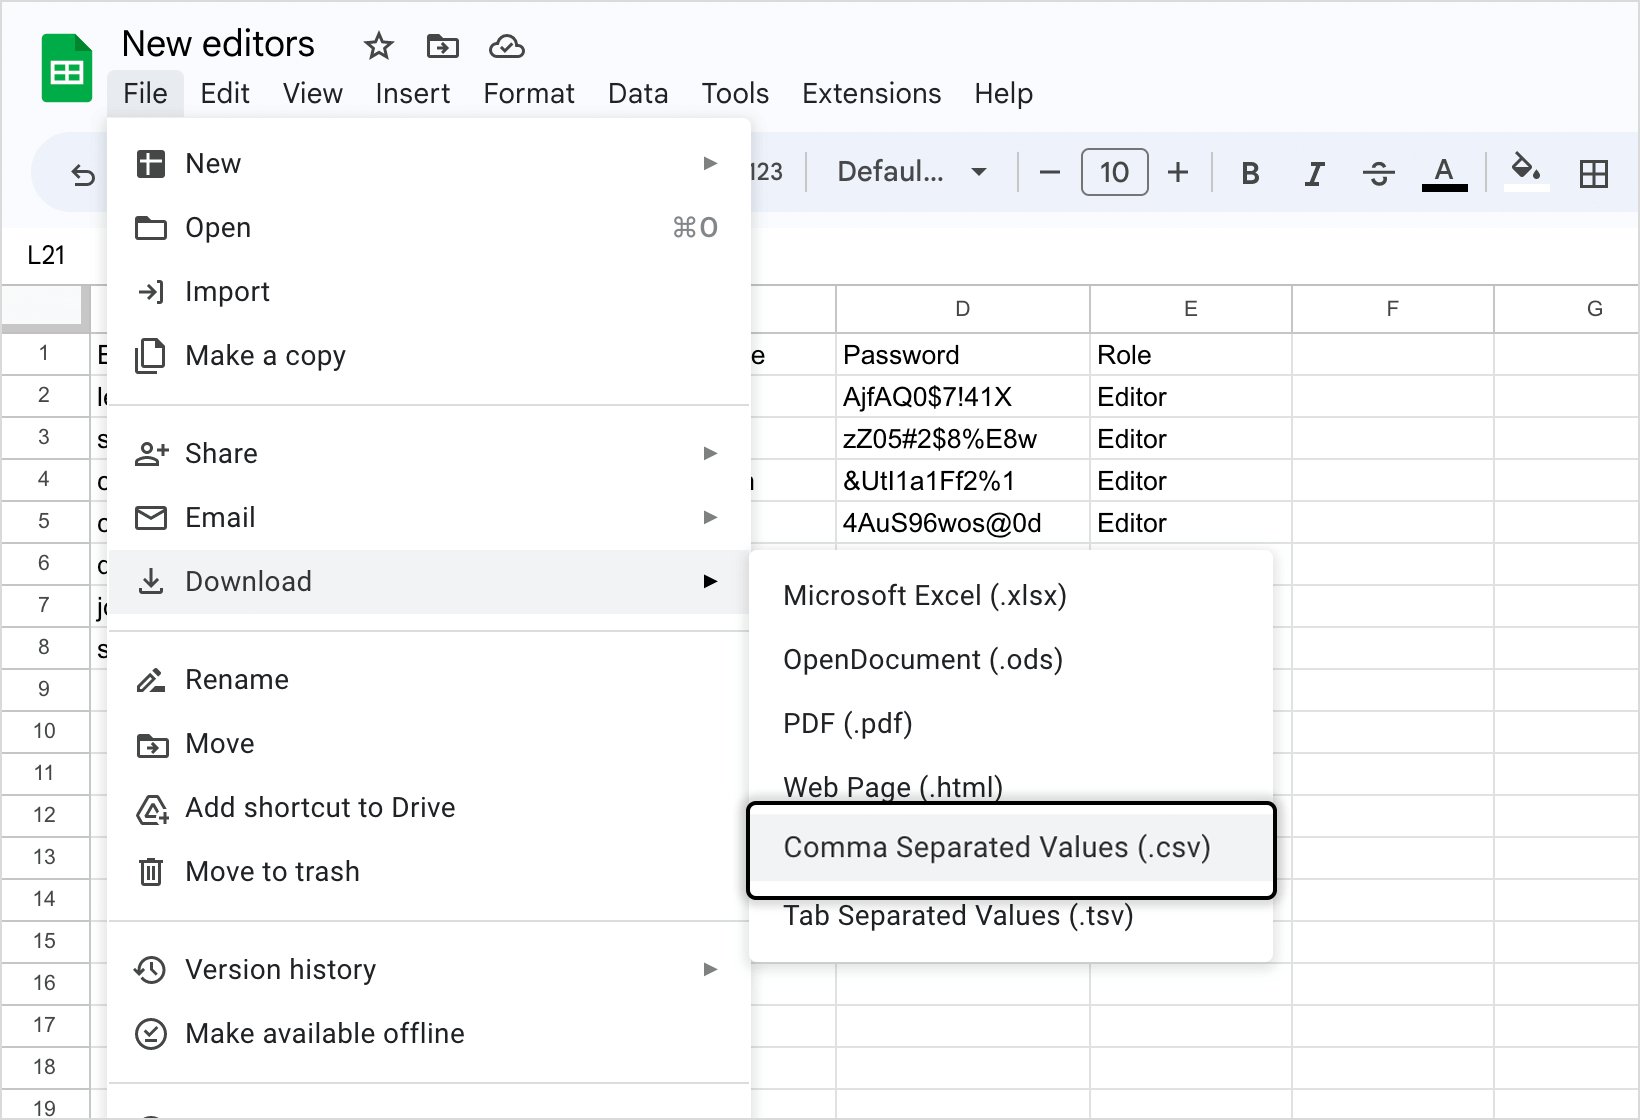
Task: Click the undo arrow in toolbar
Action: pyautogui.click(x=83, y=175)
